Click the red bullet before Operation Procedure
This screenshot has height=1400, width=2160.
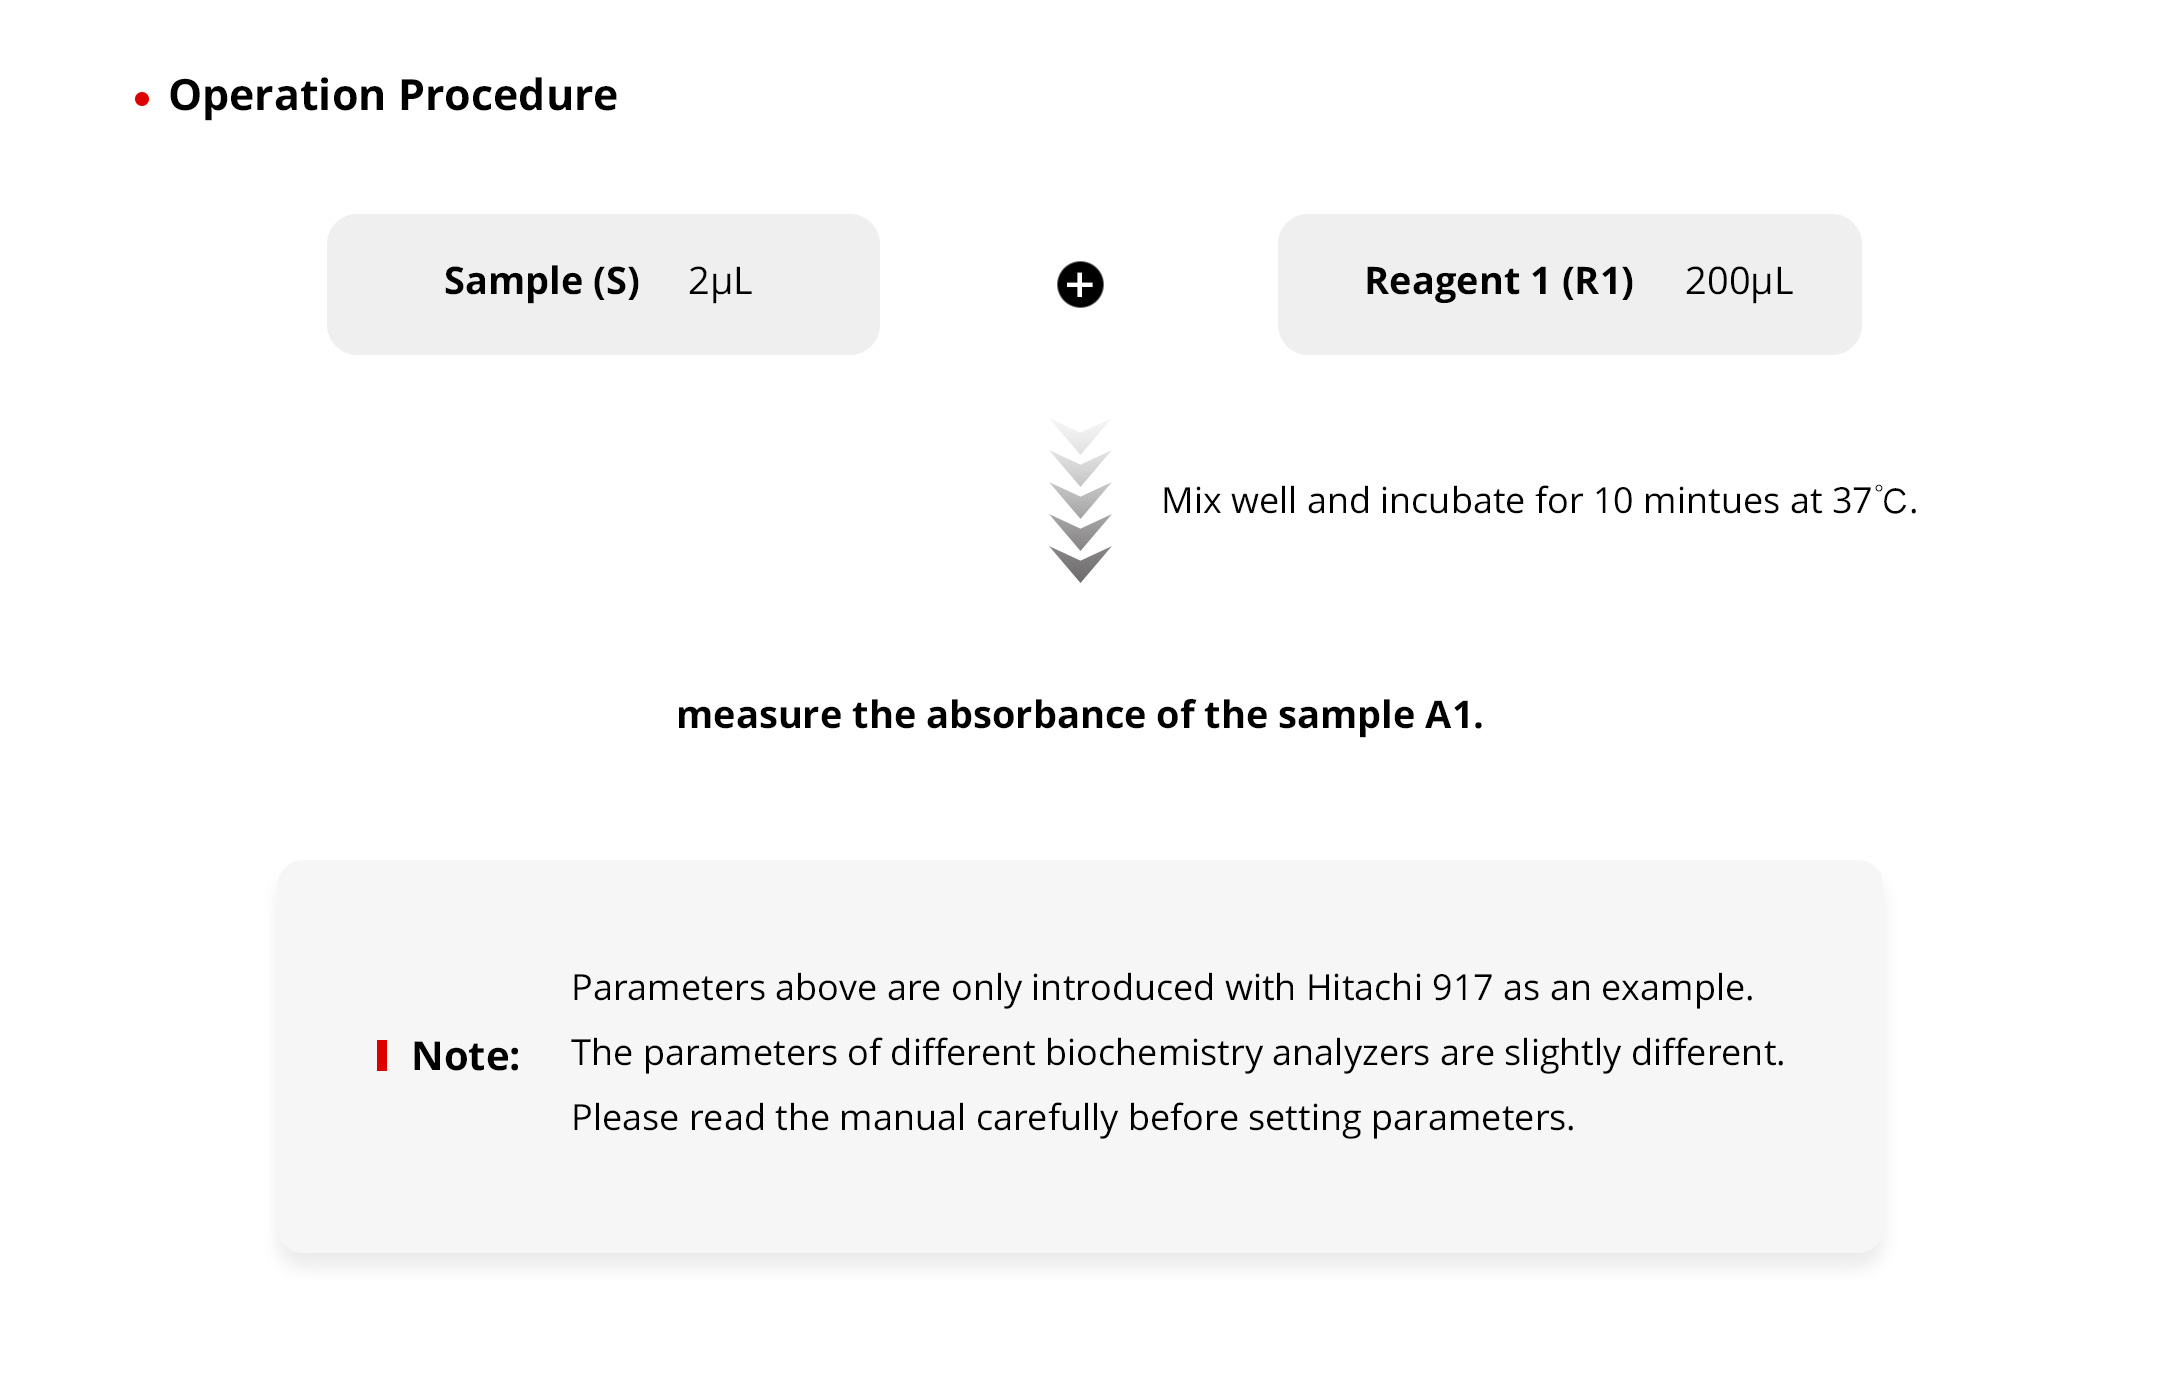click(142, 99)
